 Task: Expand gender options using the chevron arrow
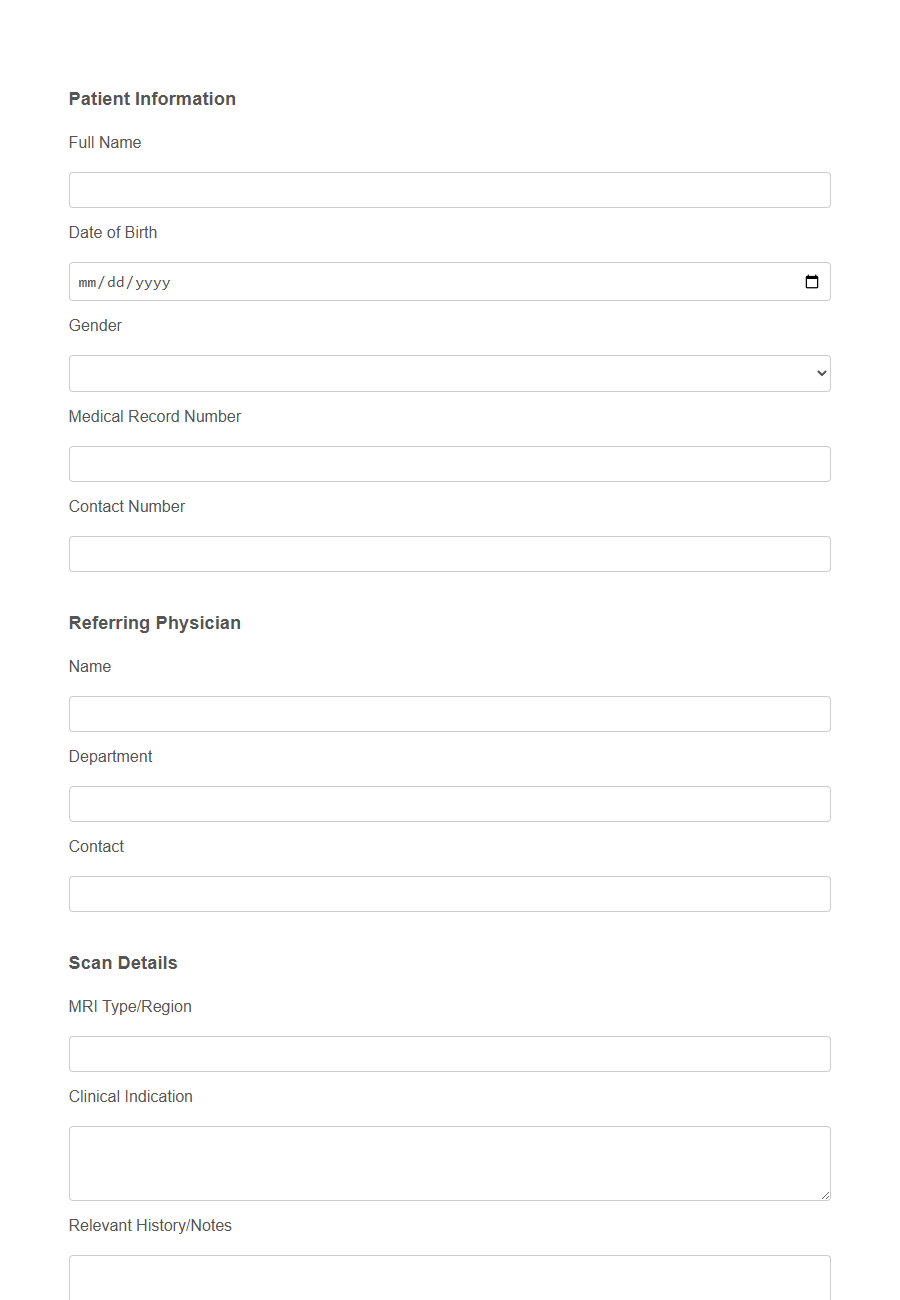(820, 373)
